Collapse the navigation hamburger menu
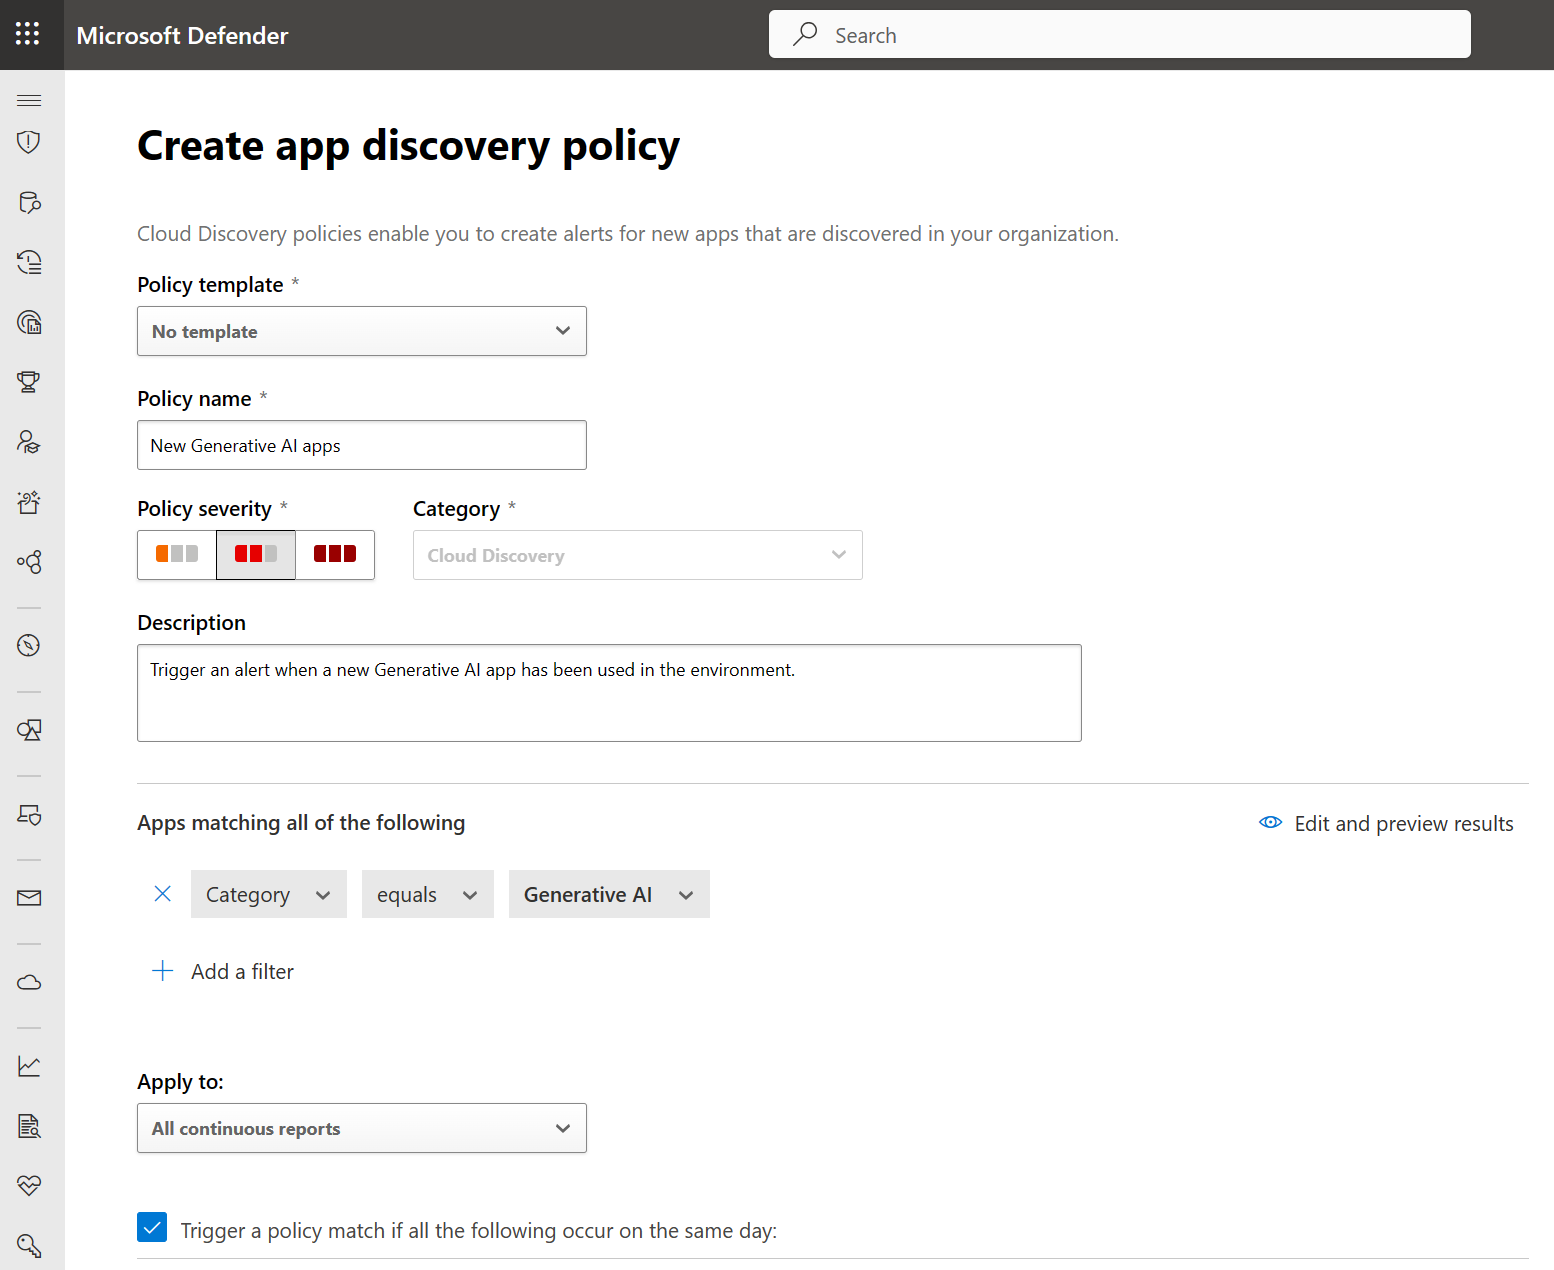 pos(29,100)
